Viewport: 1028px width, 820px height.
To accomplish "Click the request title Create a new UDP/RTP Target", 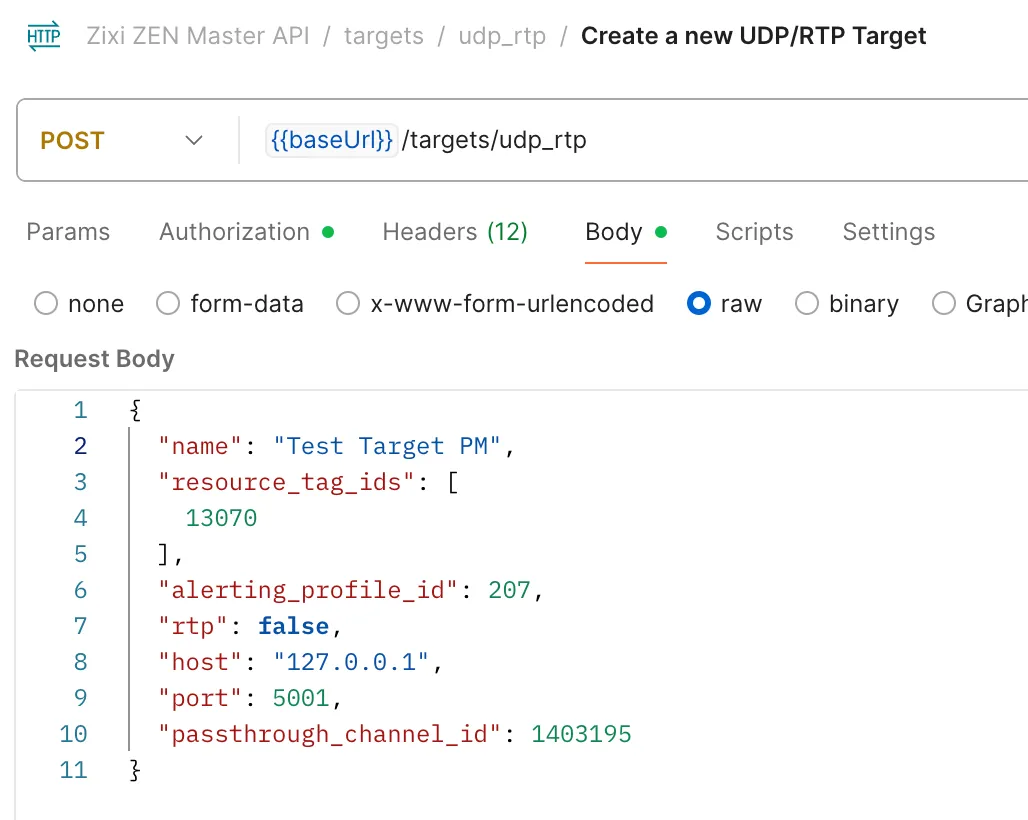I will 753,35.
